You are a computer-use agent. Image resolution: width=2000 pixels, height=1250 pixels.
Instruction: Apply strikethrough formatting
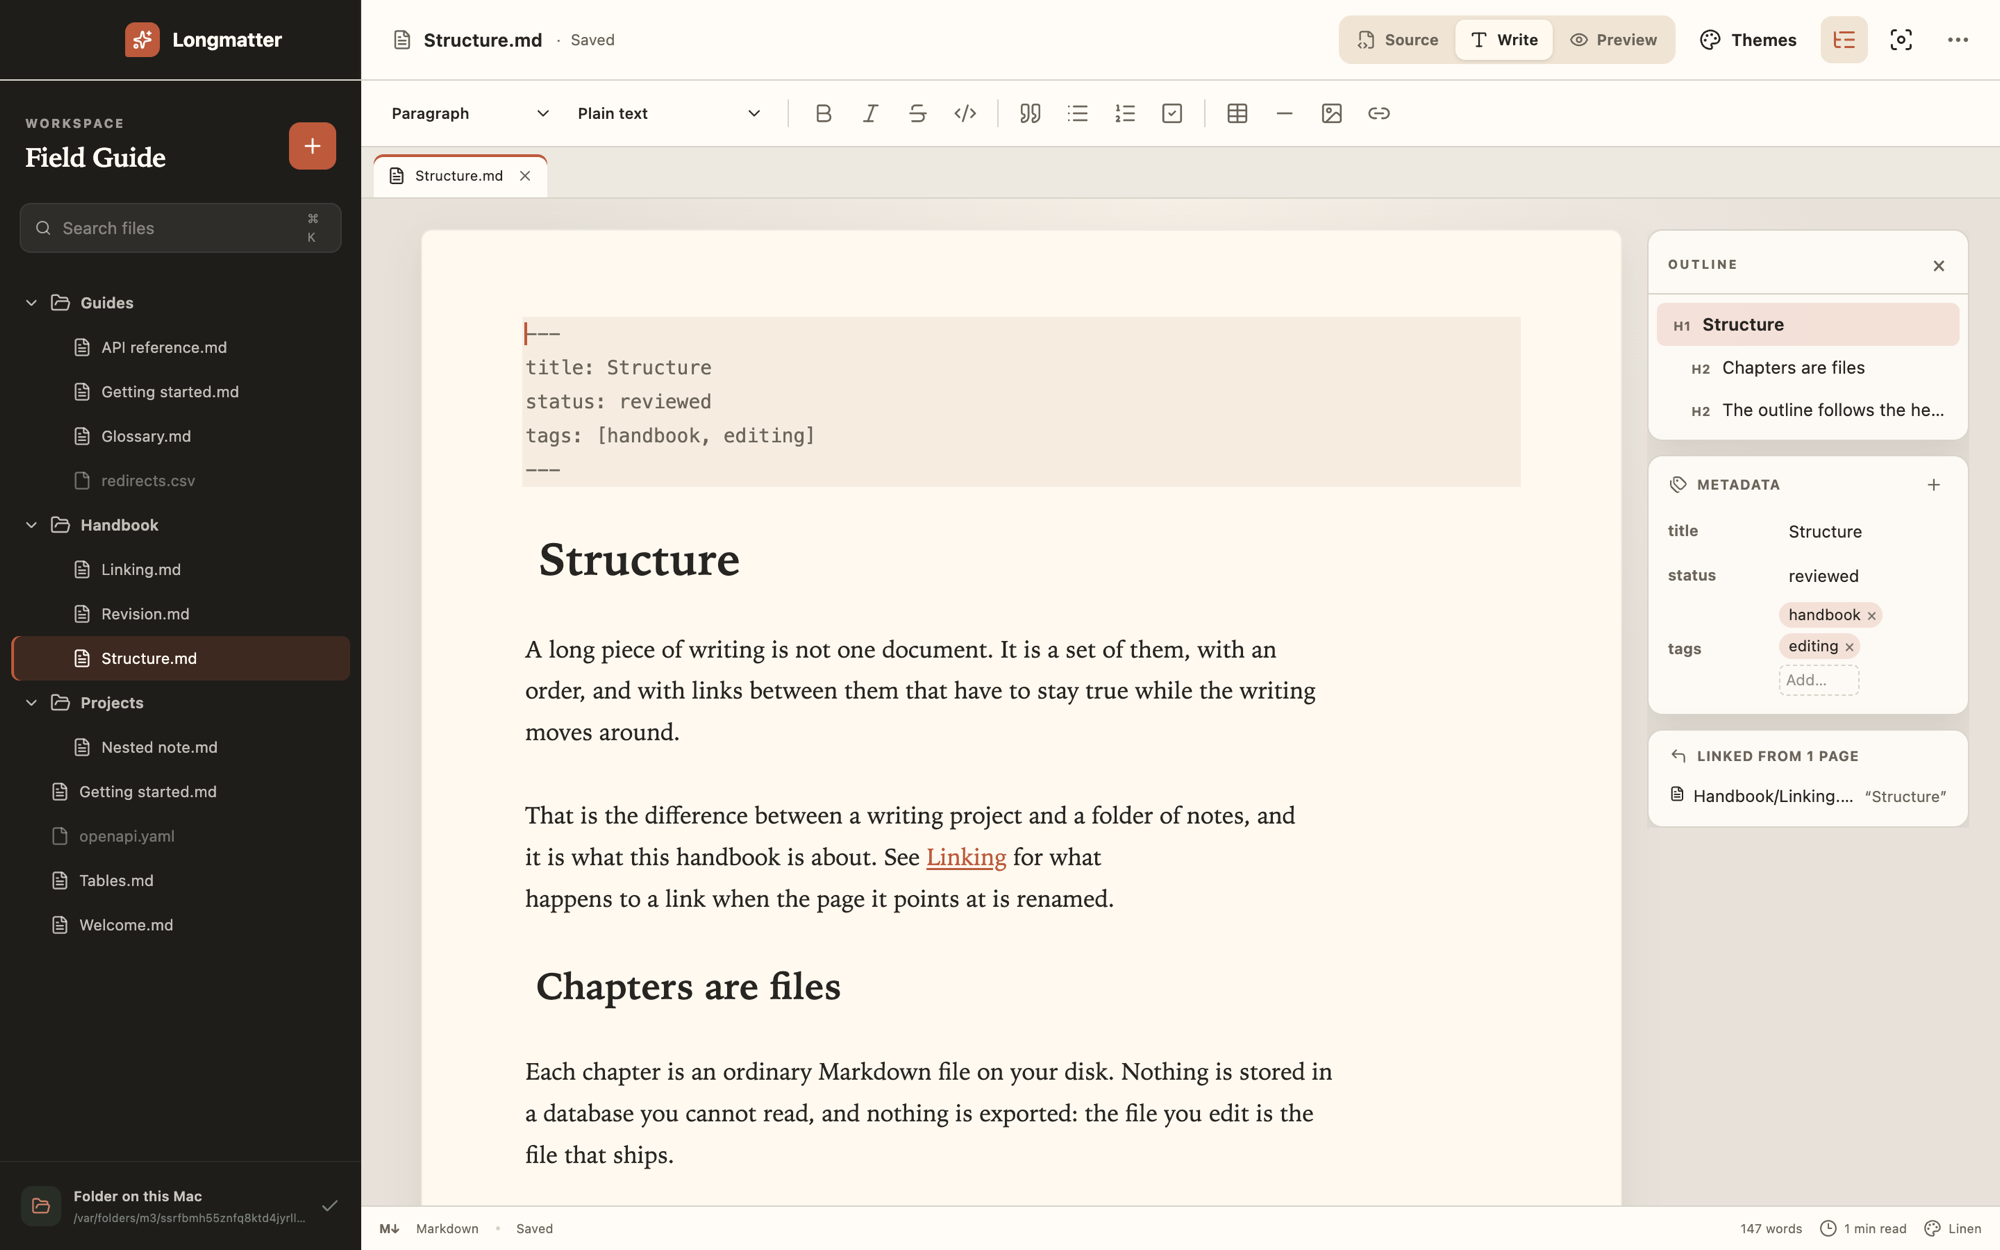pos(917,113)
